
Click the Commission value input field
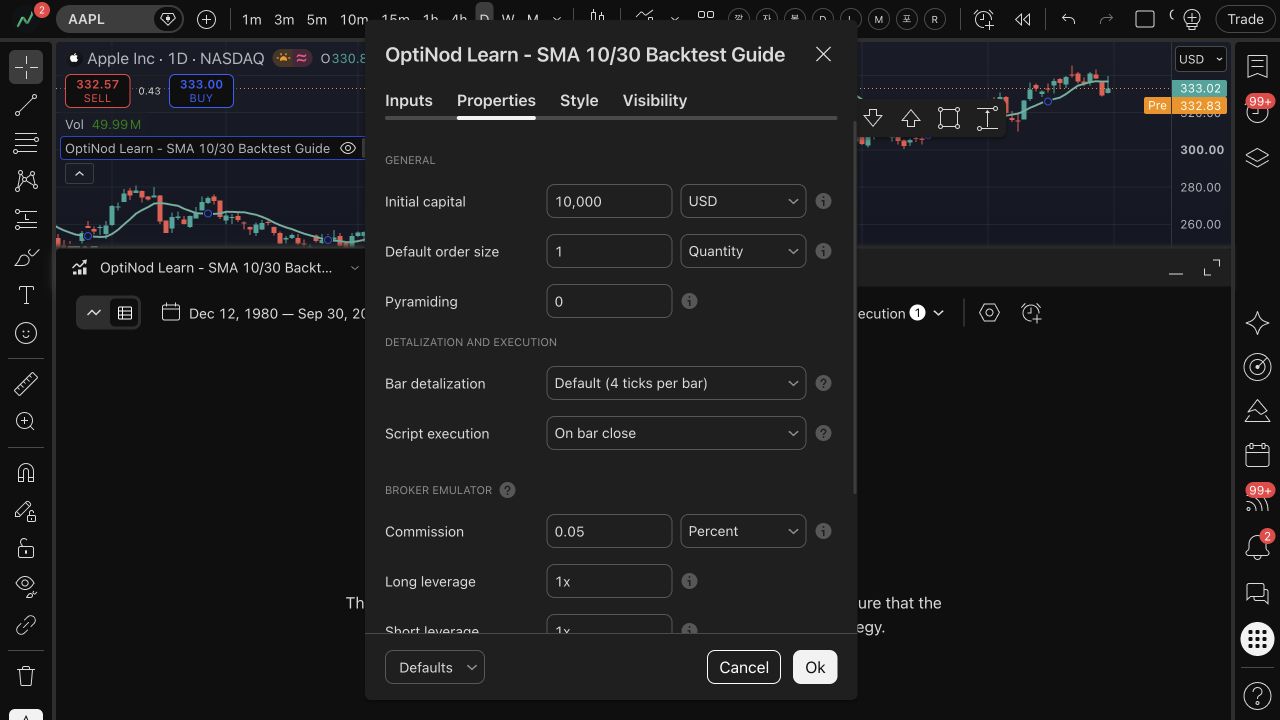pos(609,531)
